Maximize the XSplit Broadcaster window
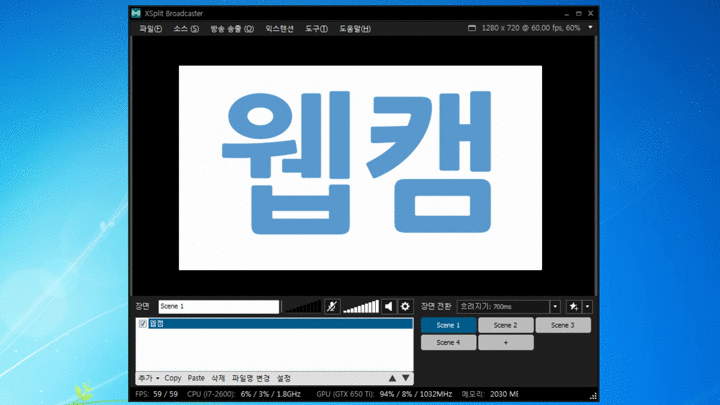 (579, 14)
